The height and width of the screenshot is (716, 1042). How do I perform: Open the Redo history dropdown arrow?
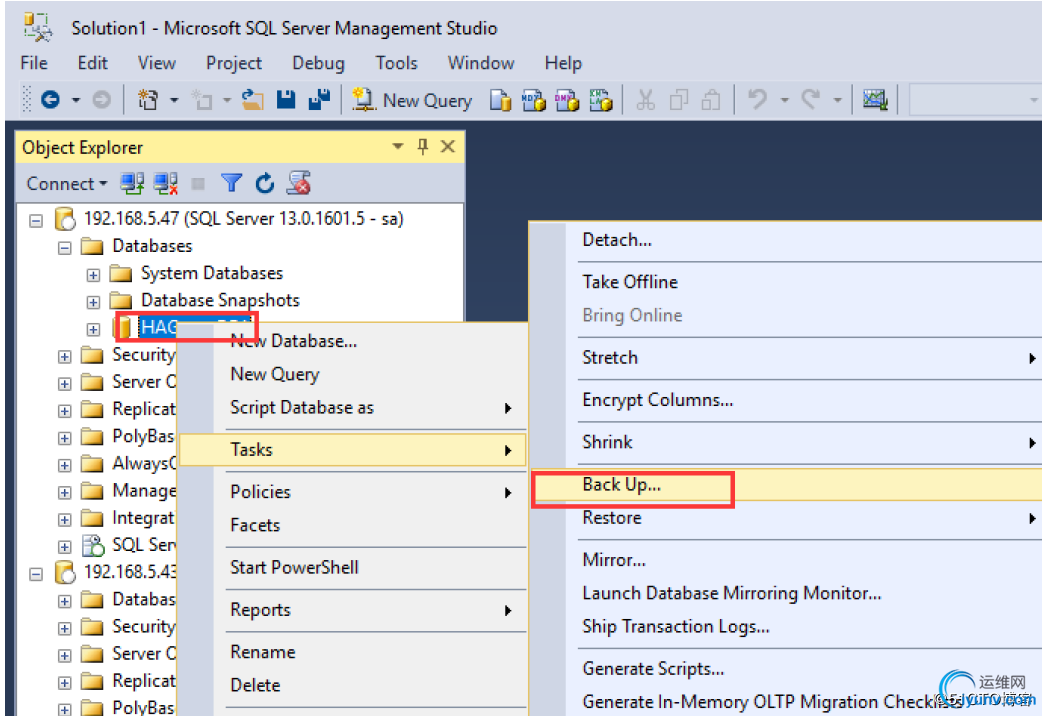coord(837,100)
